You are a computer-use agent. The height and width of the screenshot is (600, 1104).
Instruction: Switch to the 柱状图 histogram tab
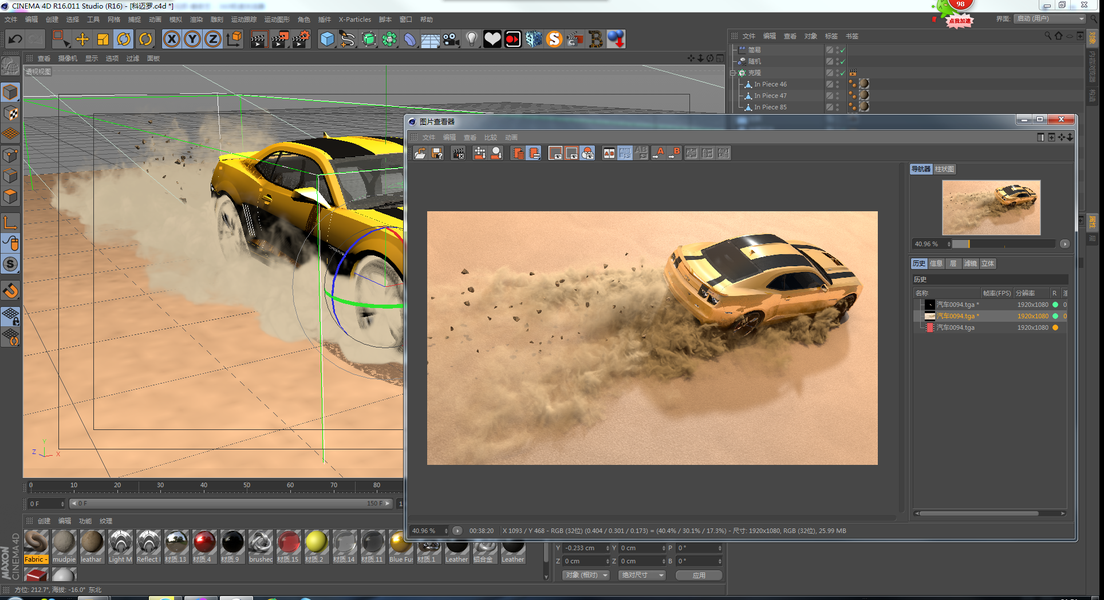point(945,169)
